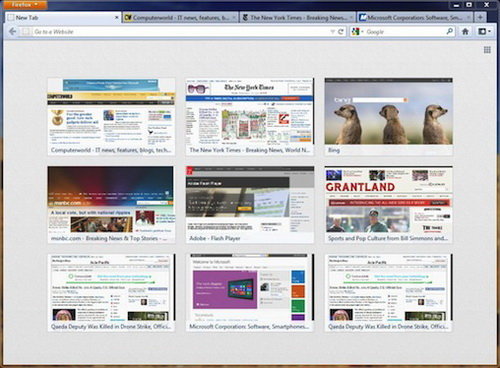Close the Microsoft Corporation tab
Image resolution: width=500 pixels, height=368 pixels.
tap(469, 17)
